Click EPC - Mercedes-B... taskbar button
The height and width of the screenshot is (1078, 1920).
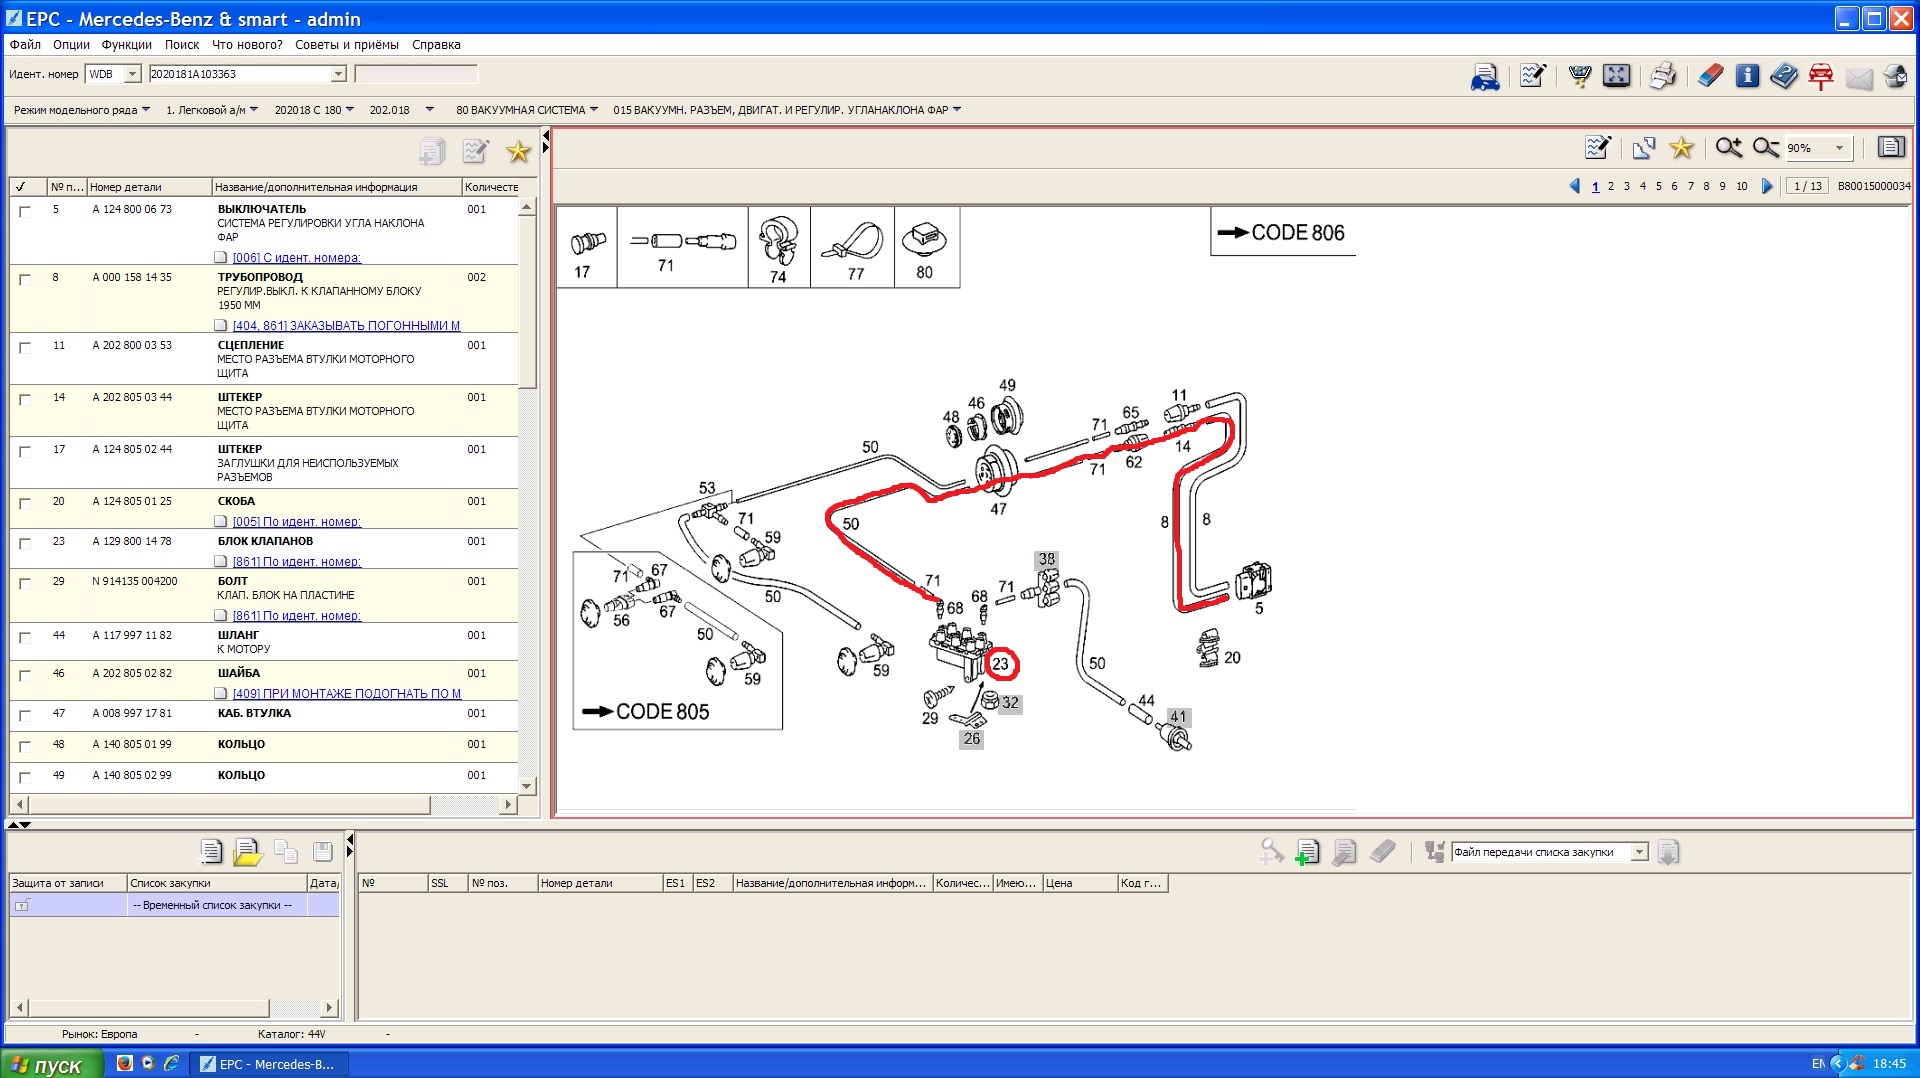coord(270,1064)
